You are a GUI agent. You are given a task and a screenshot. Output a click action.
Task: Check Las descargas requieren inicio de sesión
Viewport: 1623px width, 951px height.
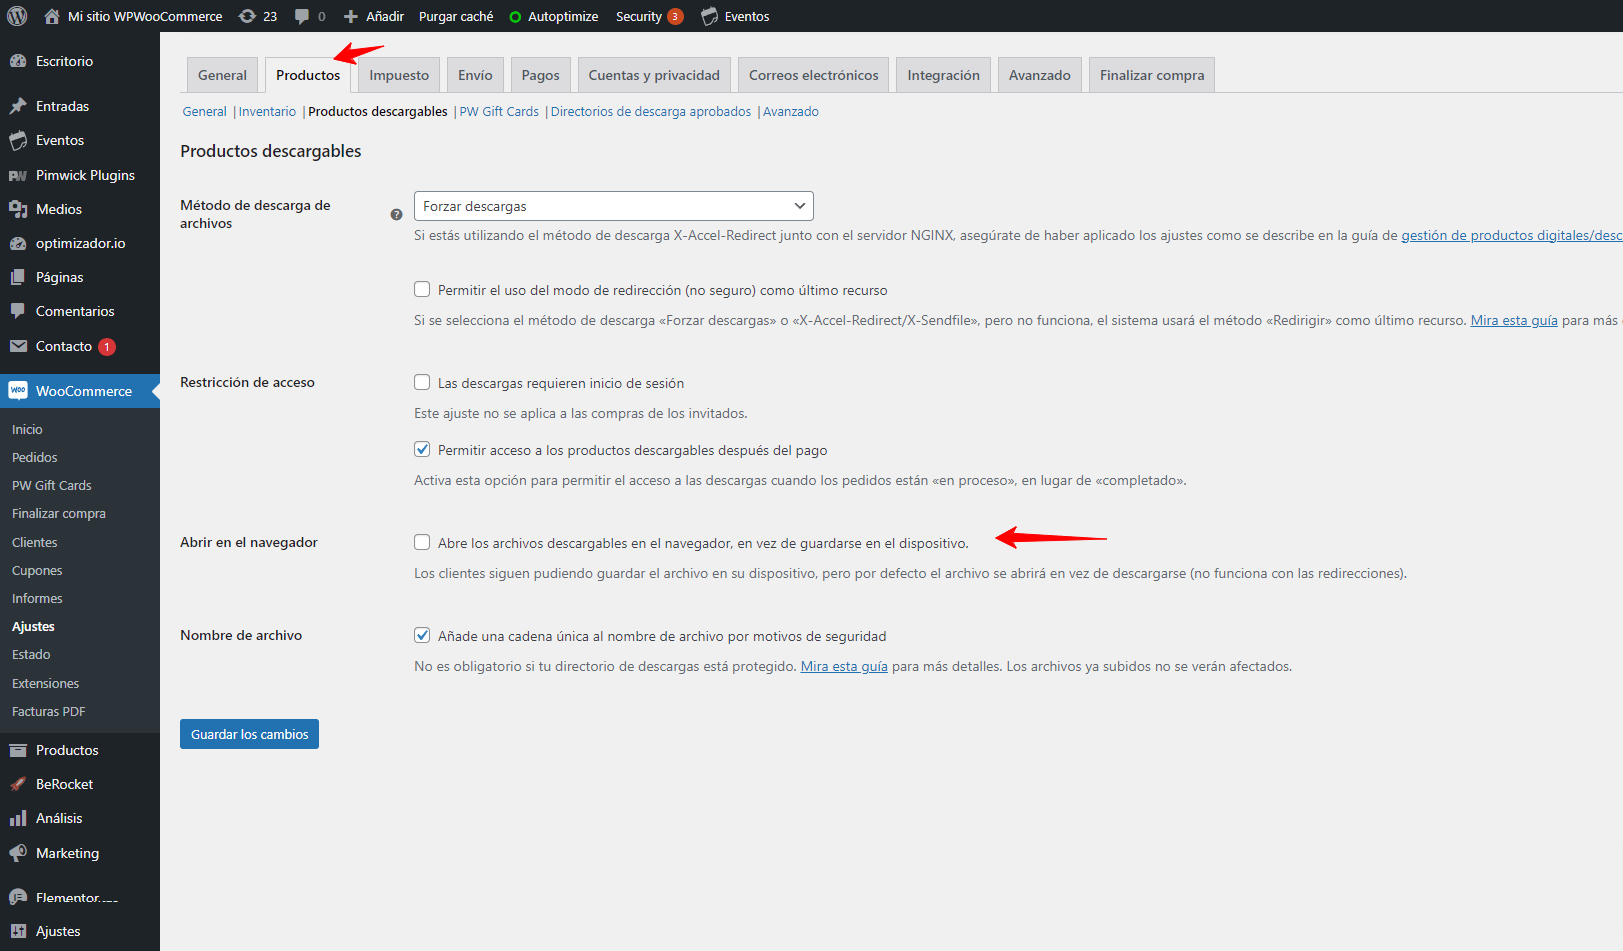click(422, 382)
